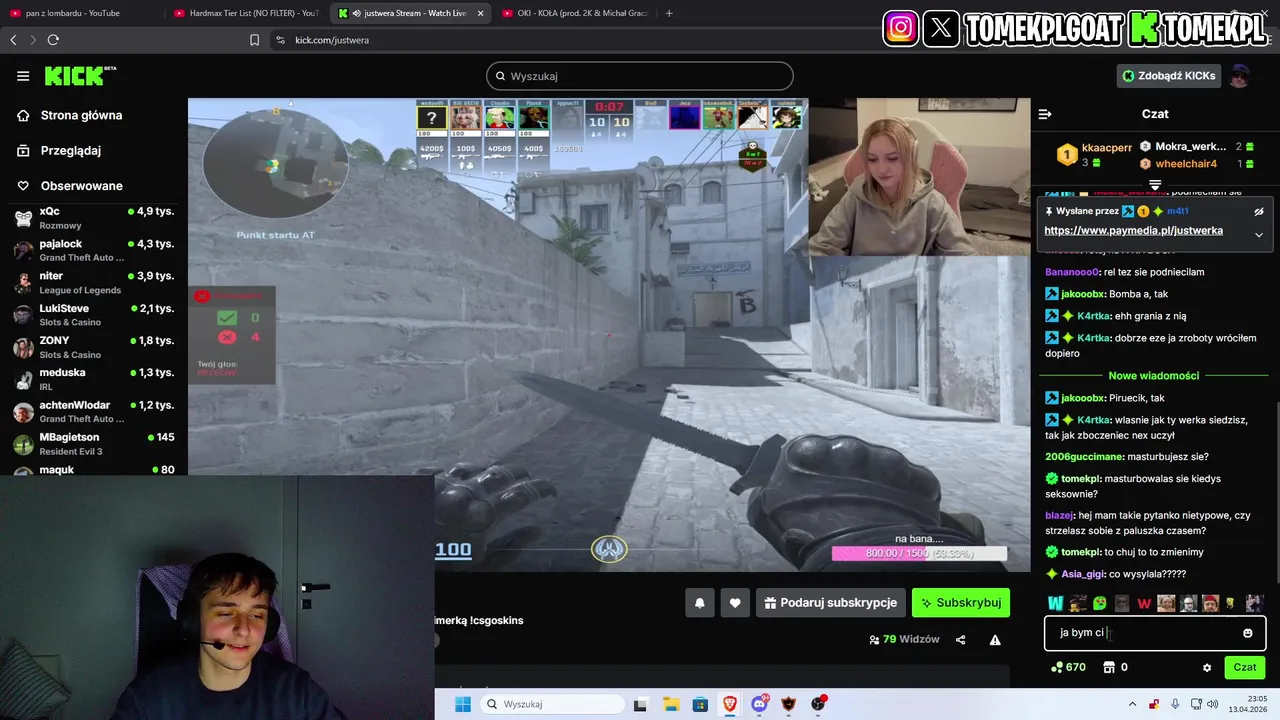Image resolution: width=1280 pixels, height=720 pixels.
Task: Click the green Subskrybuj button
Action: click(x=961, y=603)
